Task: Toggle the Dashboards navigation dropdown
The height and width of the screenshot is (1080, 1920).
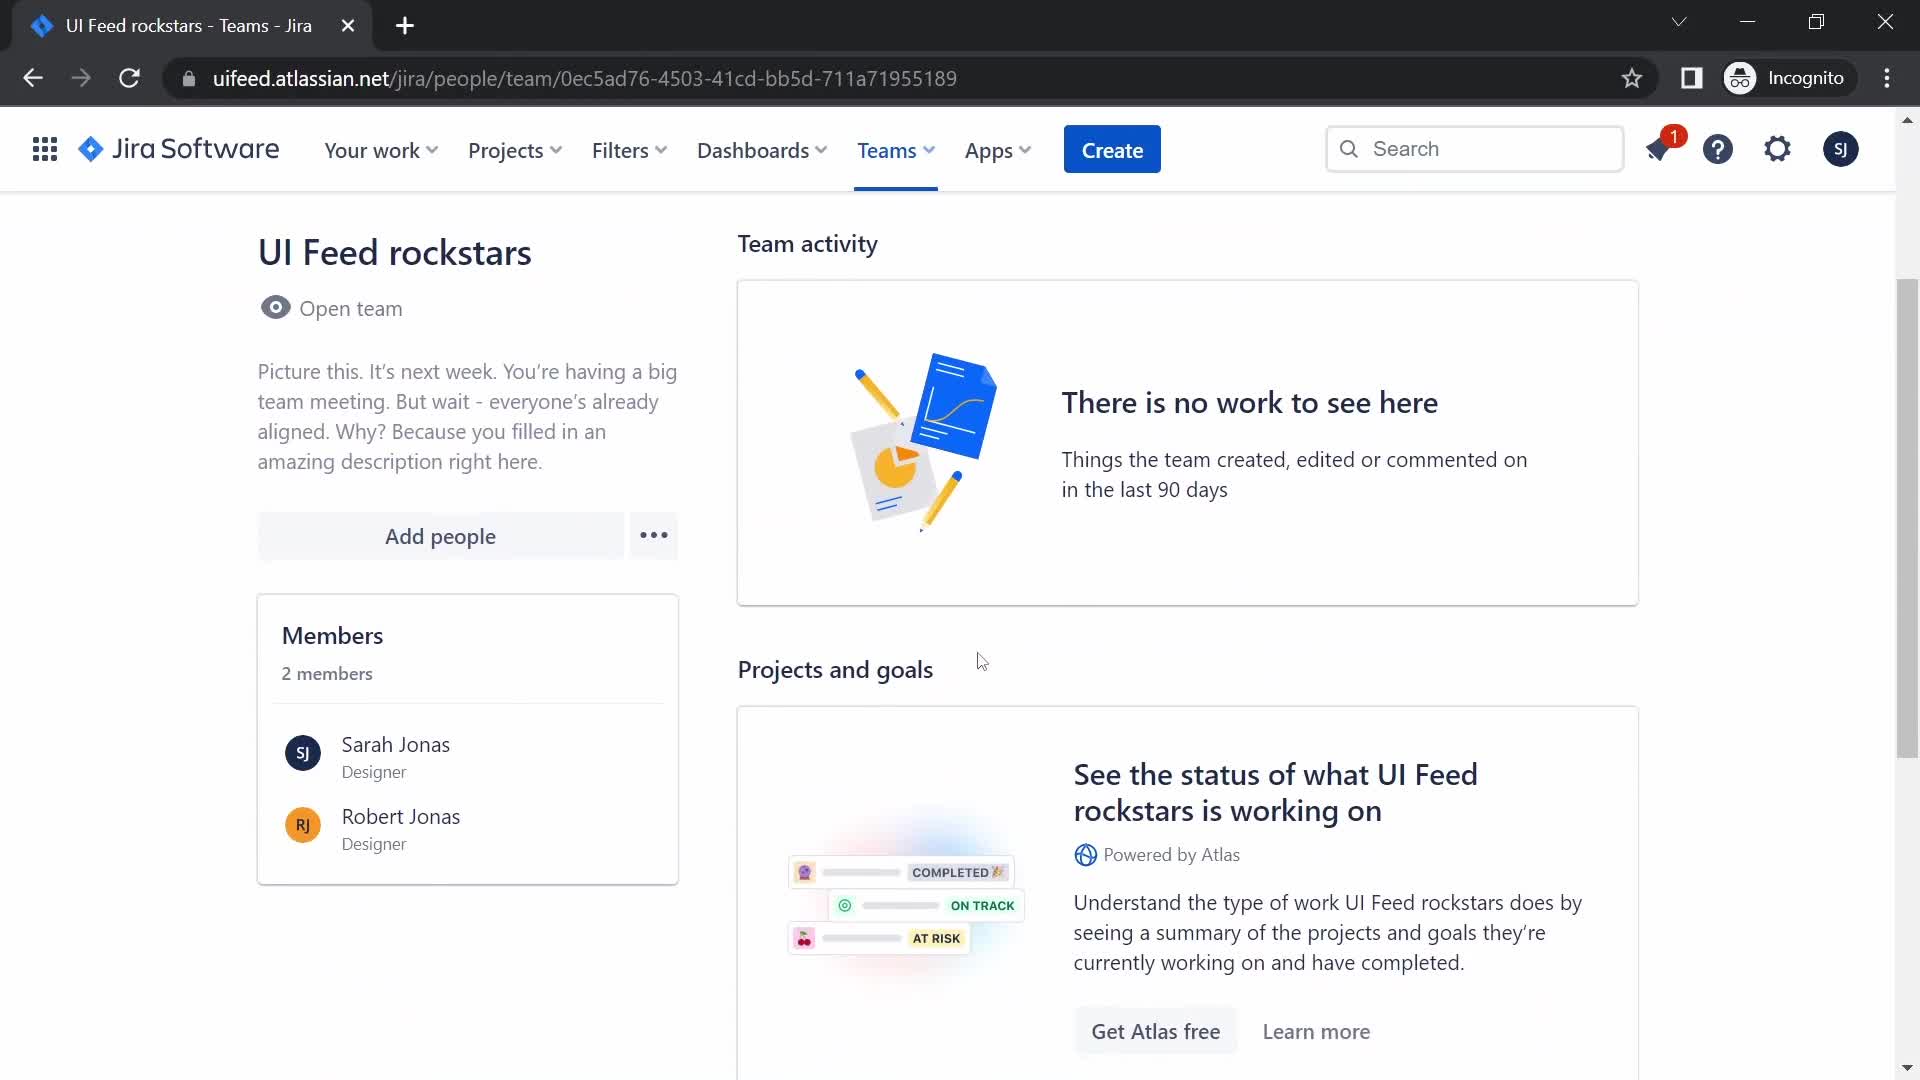Action: [762, 149]
